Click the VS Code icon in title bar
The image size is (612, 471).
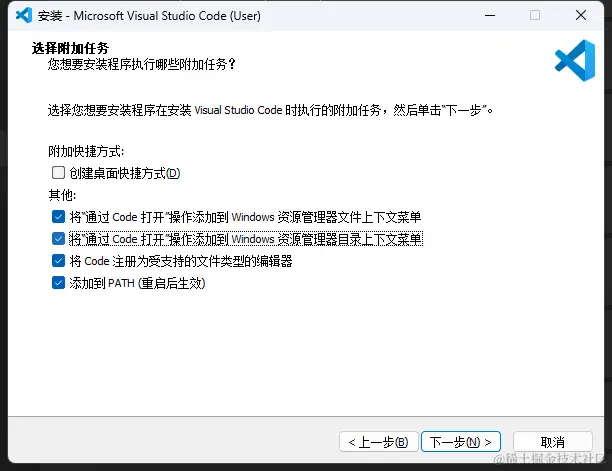24,15
